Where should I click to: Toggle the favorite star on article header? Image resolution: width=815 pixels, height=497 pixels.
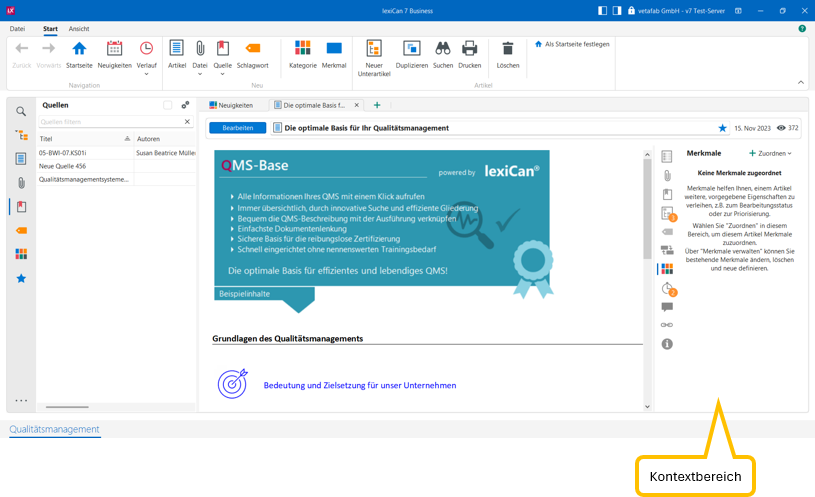click(x=722, y=128)
